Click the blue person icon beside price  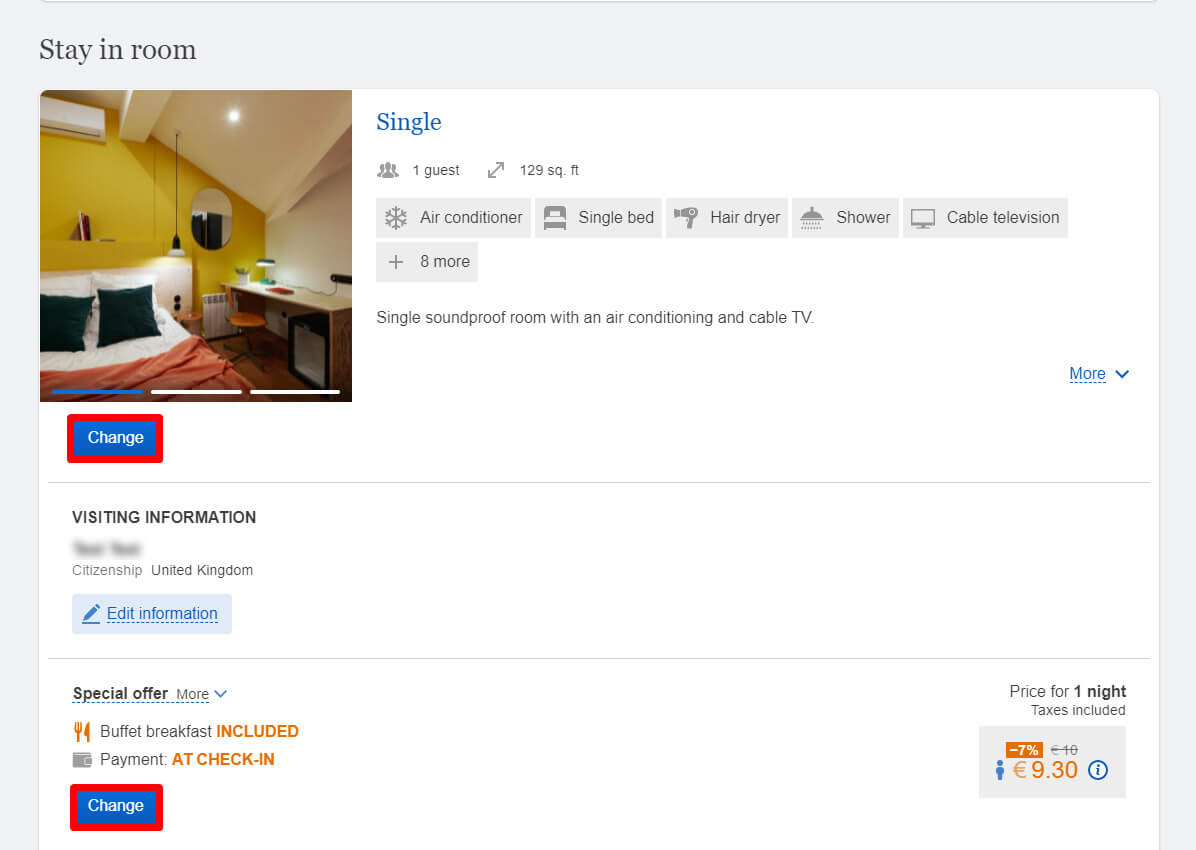pyautogui.click(x=999, y=770)
